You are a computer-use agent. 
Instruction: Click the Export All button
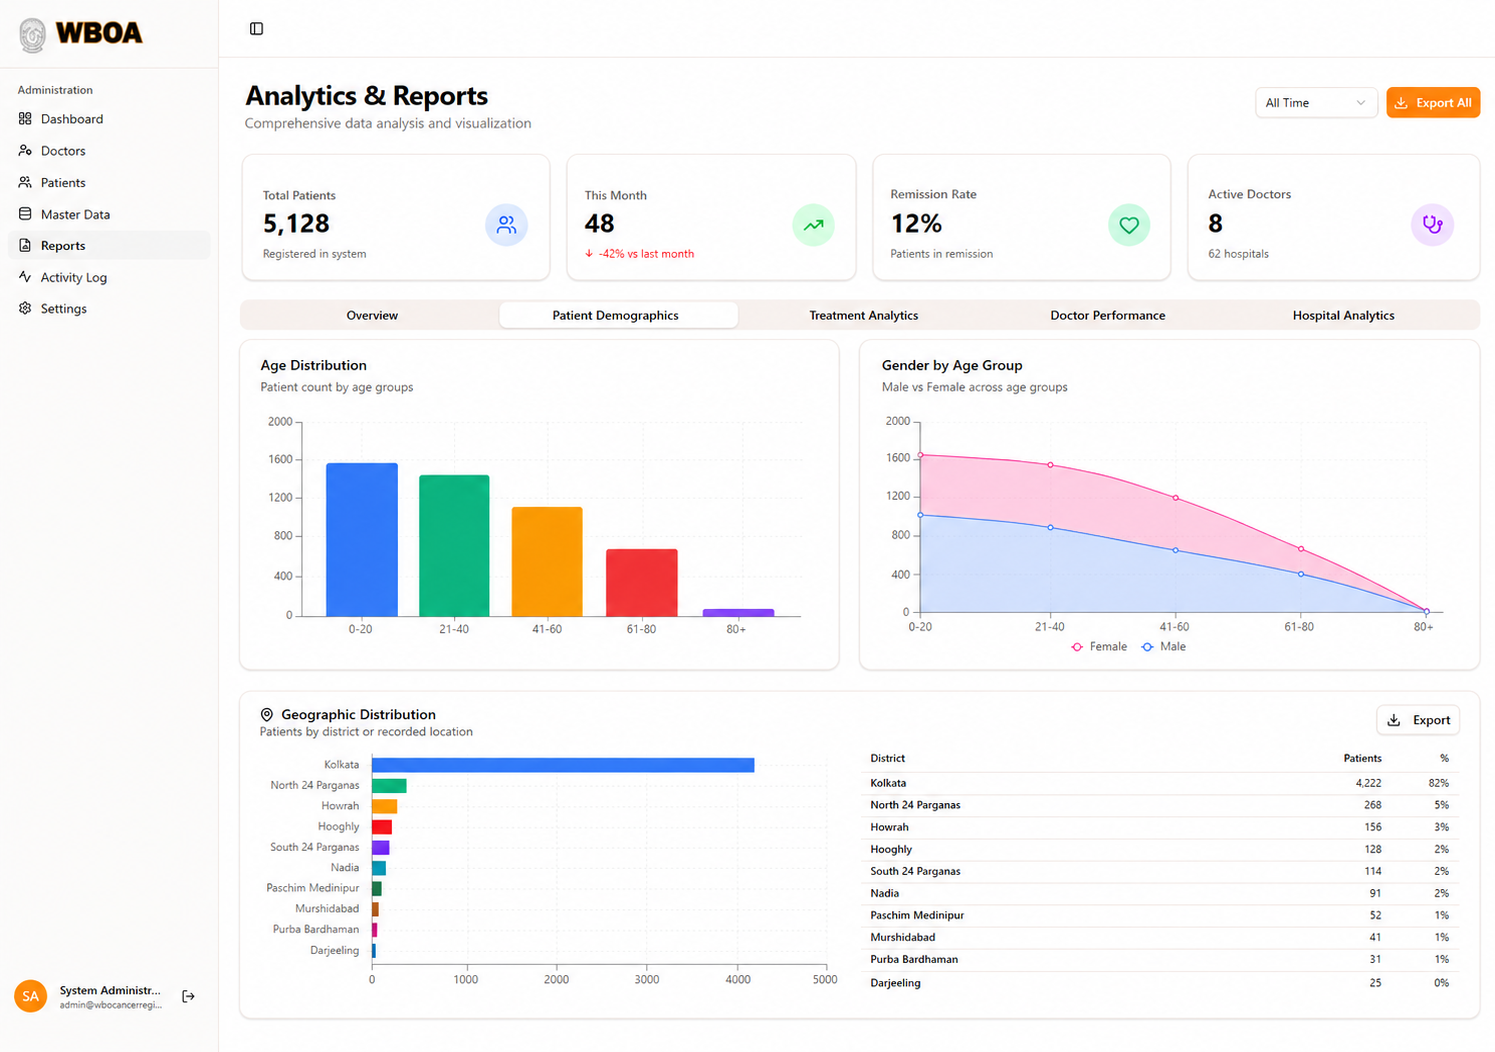tap(1433, 103)
